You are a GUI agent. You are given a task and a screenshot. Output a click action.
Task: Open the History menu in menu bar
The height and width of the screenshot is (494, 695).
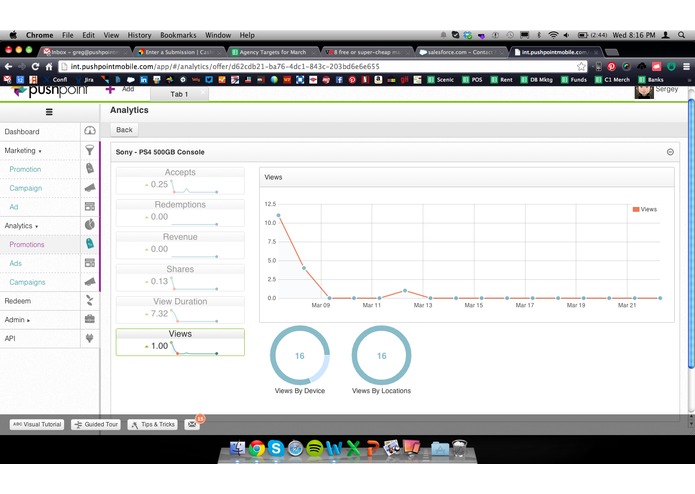(x=139, y=35)
